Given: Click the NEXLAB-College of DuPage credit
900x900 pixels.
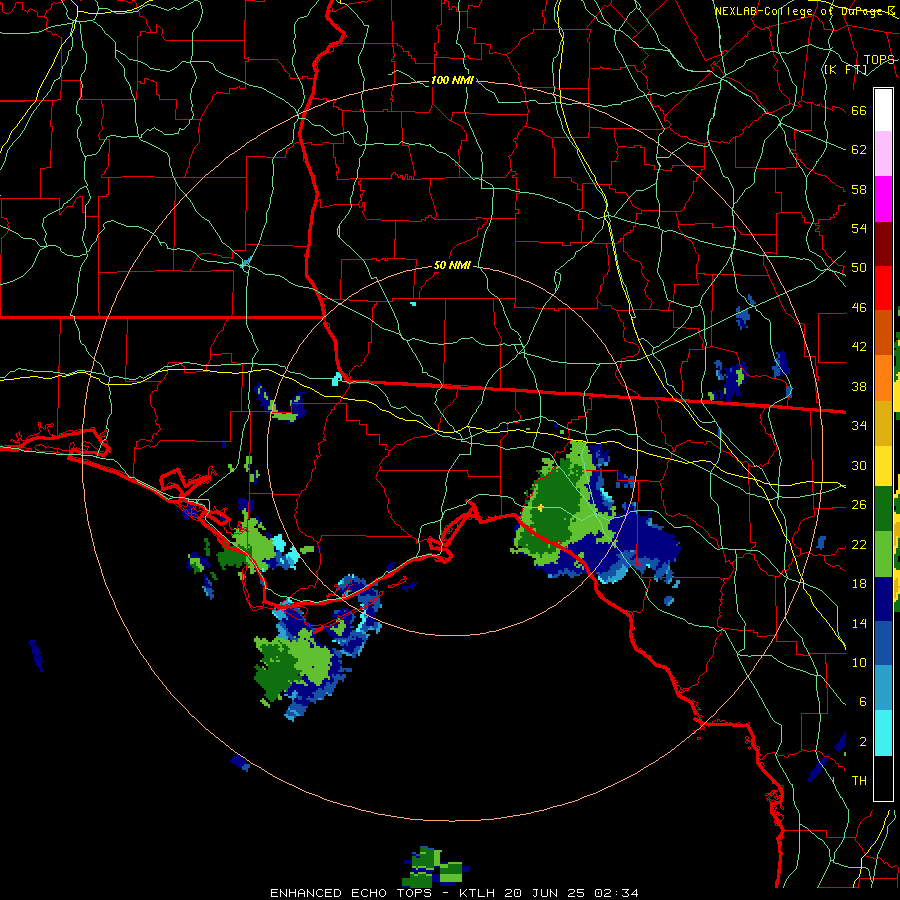Looking at the screenshot, I should pyautogui.click(x=805, y=11).
